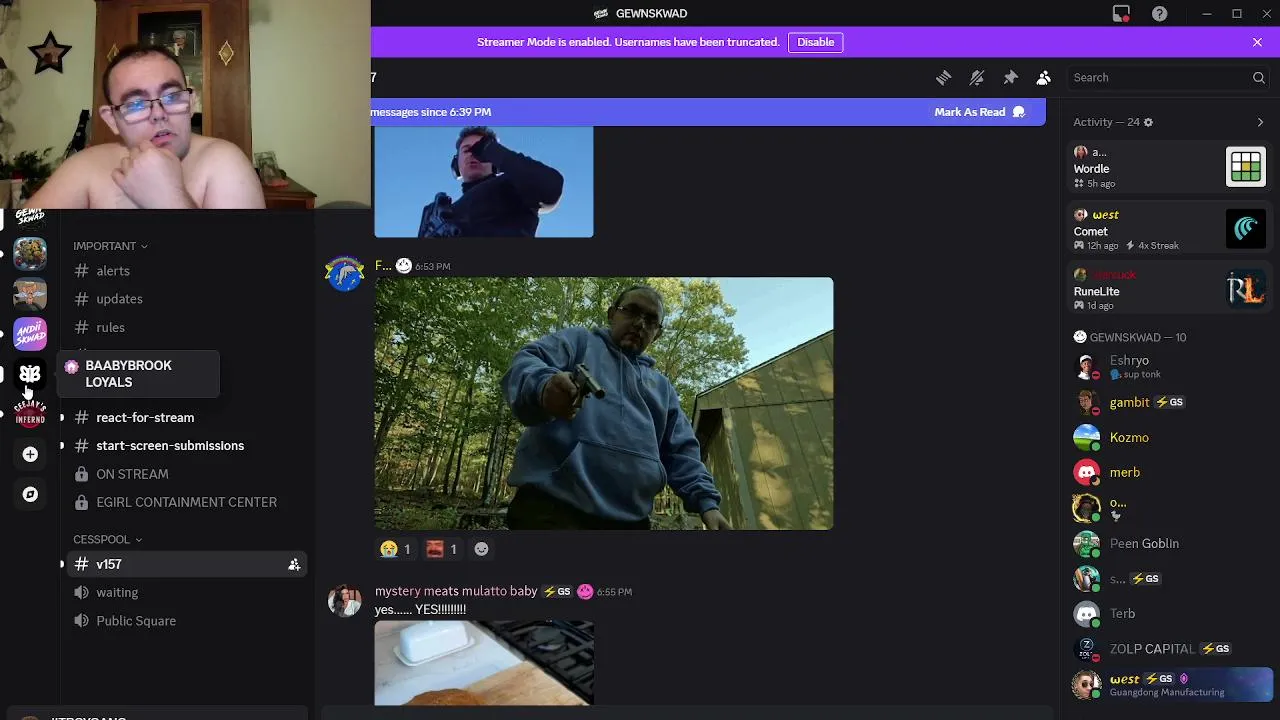Click the search magnifier icon
The width and height of the screenshot is (1280, 720).
pos(1259,77)
